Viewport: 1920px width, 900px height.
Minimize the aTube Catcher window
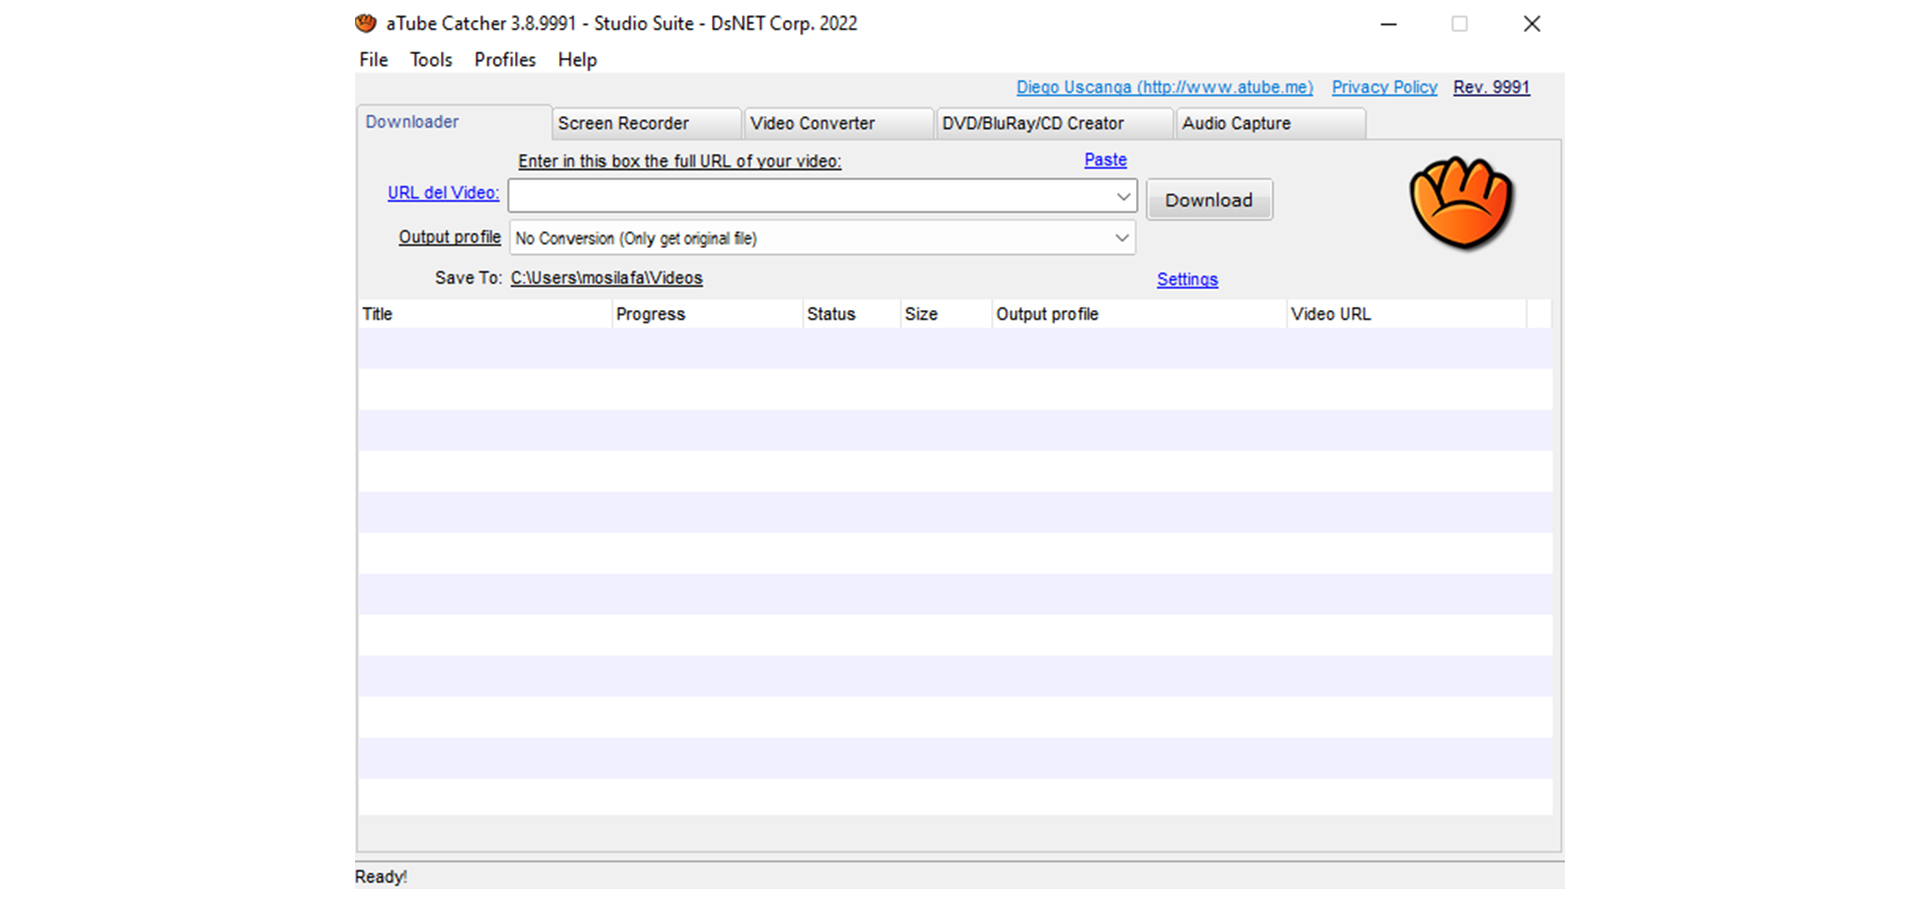click(x=1388, y=24)
